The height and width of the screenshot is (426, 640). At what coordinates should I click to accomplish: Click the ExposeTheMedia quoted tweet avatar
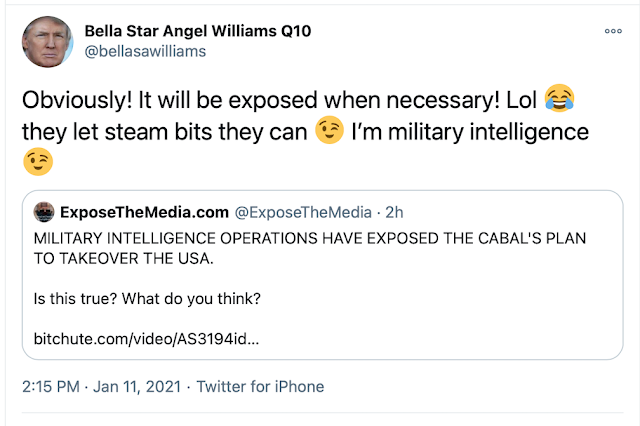pyautogui.click(x=44, y=213)
